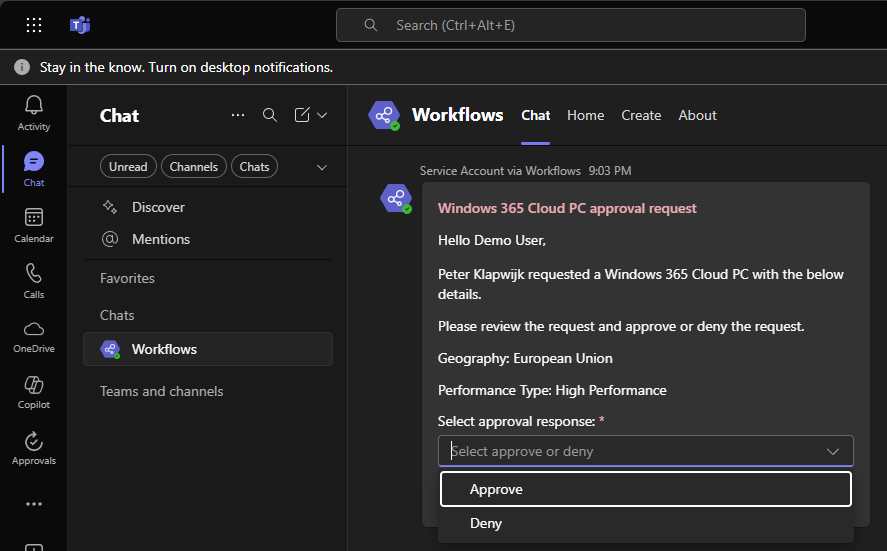Search within chats magnifier icon
This screenshot has height=551, width=887.
[x=270, y=115]
